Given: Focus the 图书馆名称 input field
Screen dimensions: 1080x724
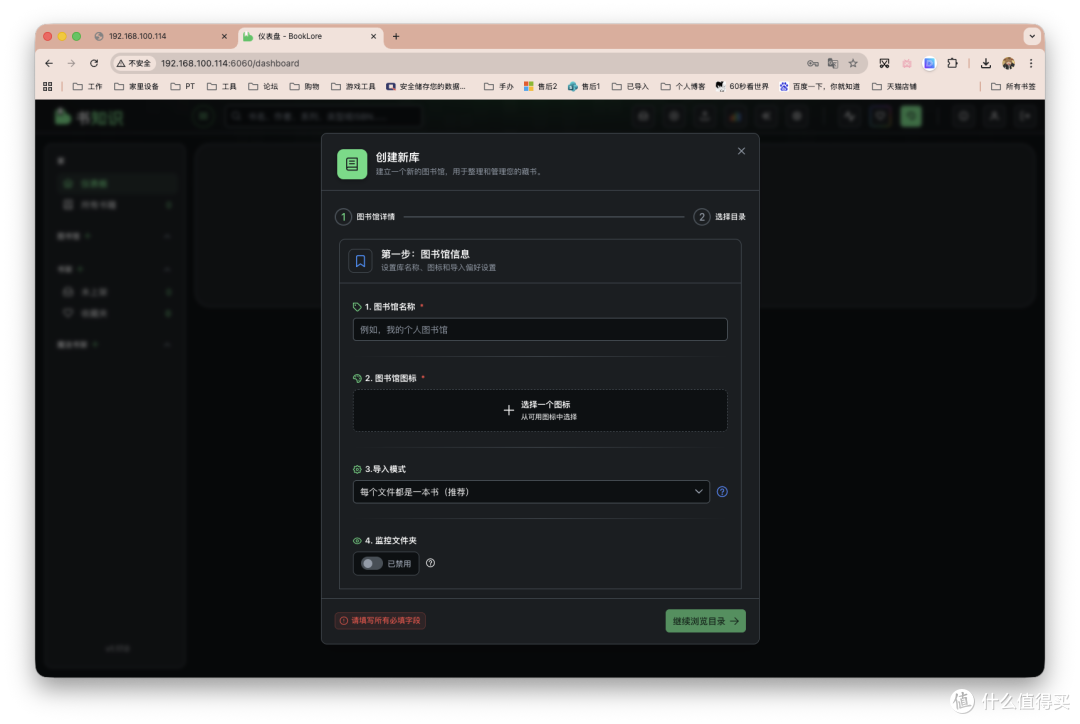Looking at the screenshot, I should 540,329.
